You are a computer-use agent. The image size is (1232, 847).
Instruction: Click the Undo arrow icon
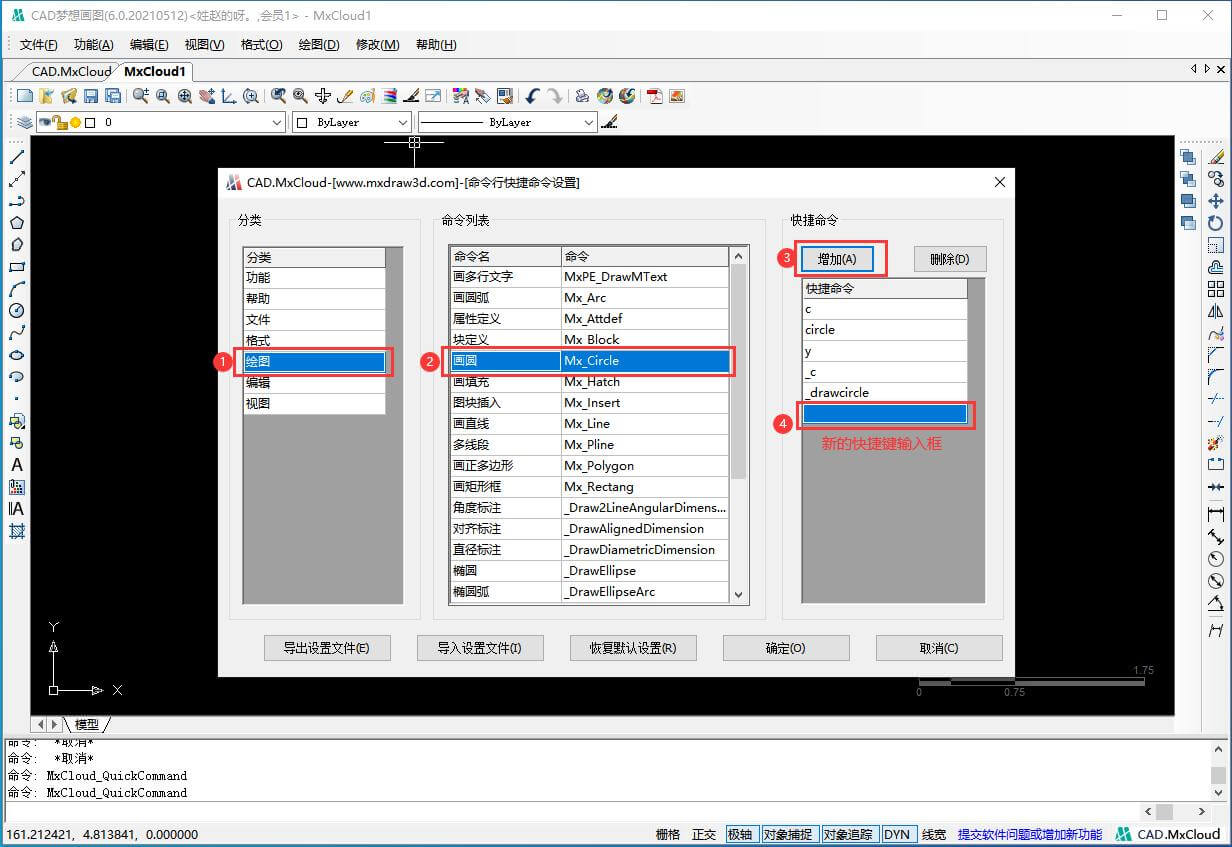[532, 96]
